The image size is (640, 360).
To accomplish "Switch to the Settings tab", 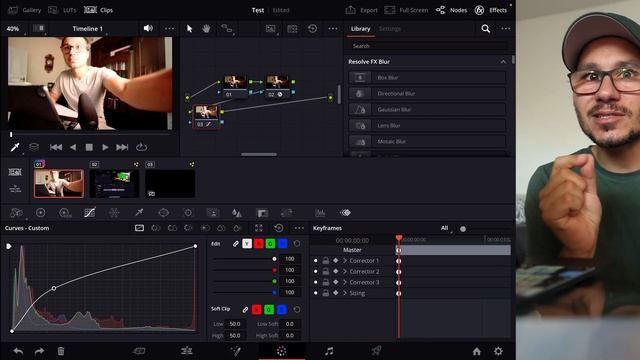I will coord(390,29).
